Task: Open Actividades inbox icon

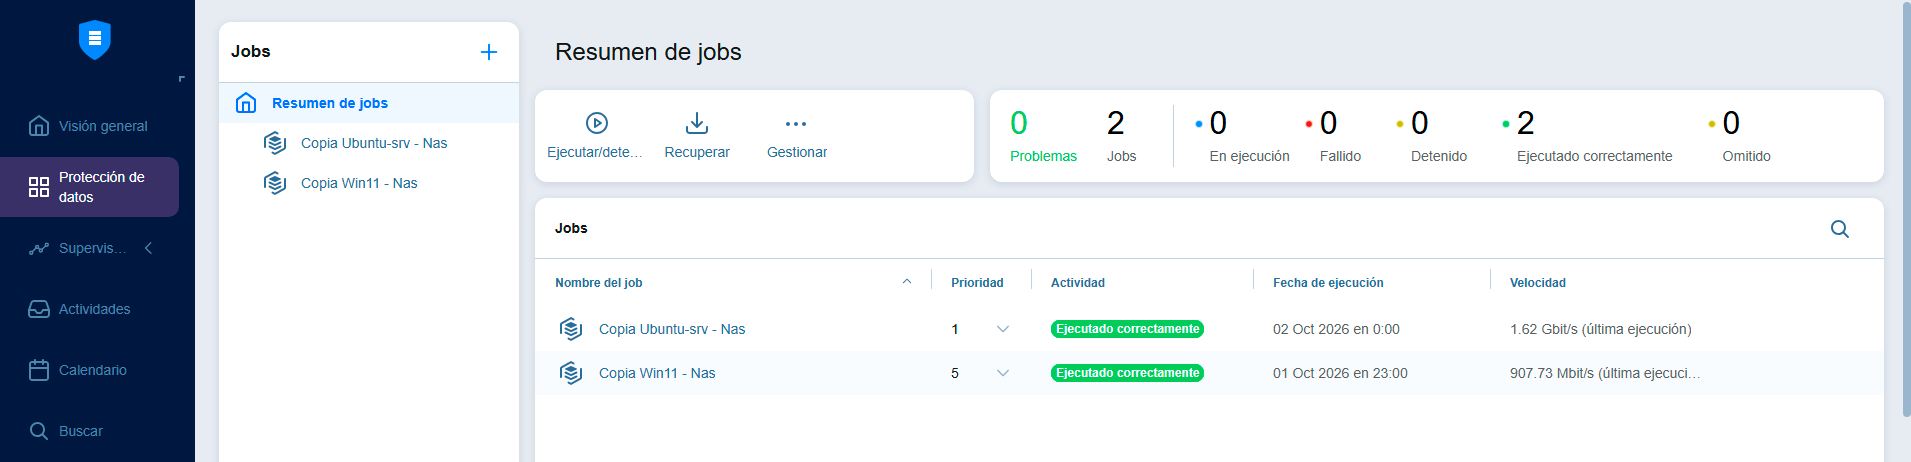Action: 39,309
